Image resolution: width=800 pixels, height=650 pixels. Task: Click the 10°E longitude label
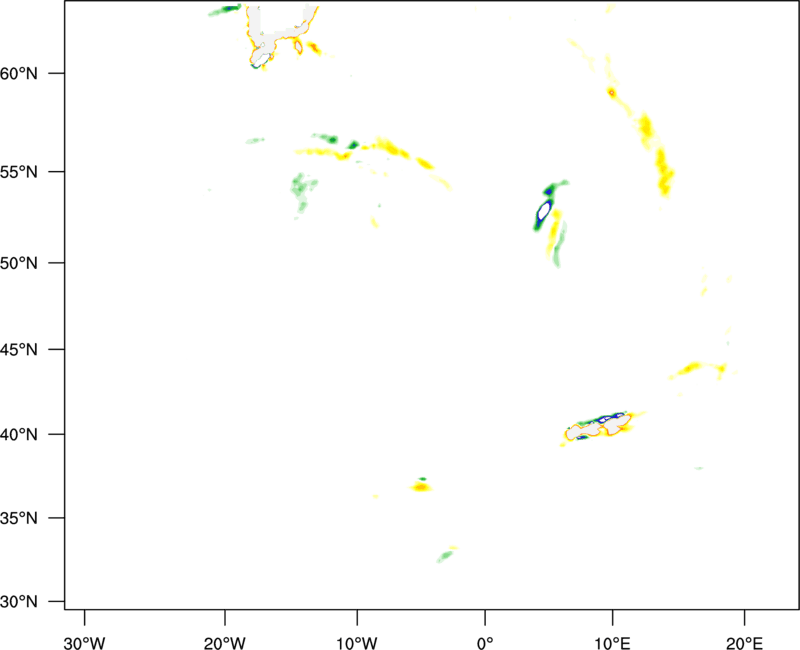click(612, 643)
